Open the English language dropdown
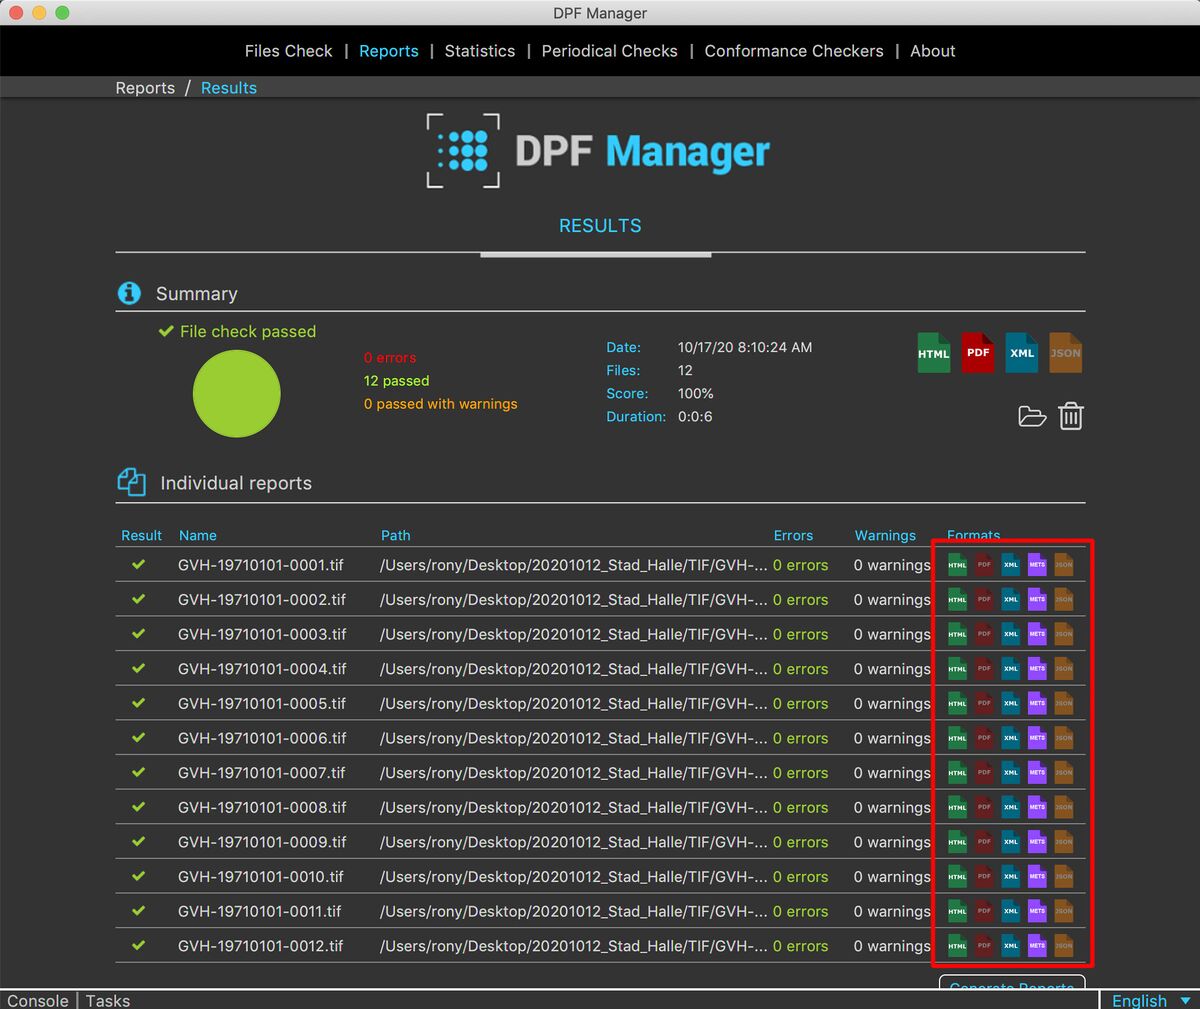Screen dimensions: 1200x1009 1148,1000
